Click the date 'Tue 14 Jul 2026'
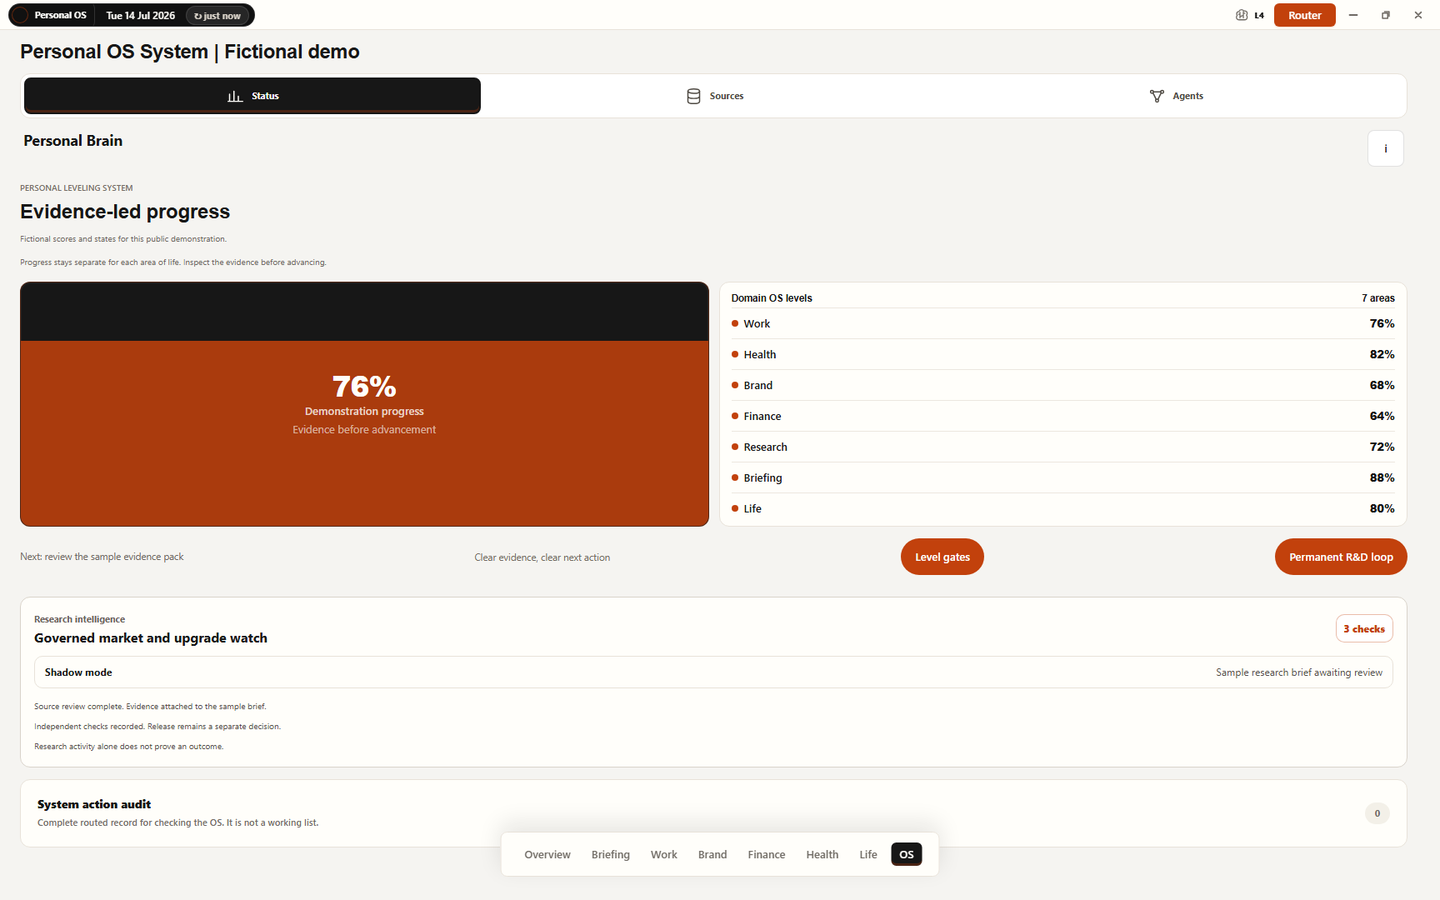Image resolution: width=1440 pixels, height=900 pixels. click(140, 15)
